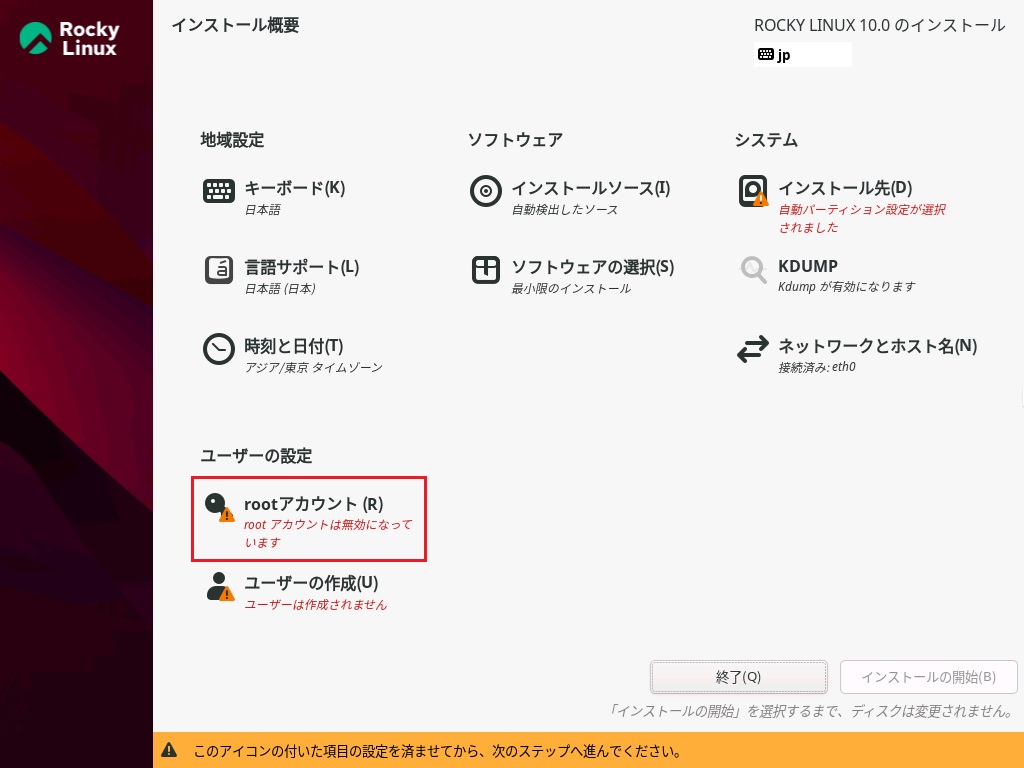Click the Rocky Linux logo
Image resolution: width=1024 pixels, height=768 pixels.
(x=70, y=39)
